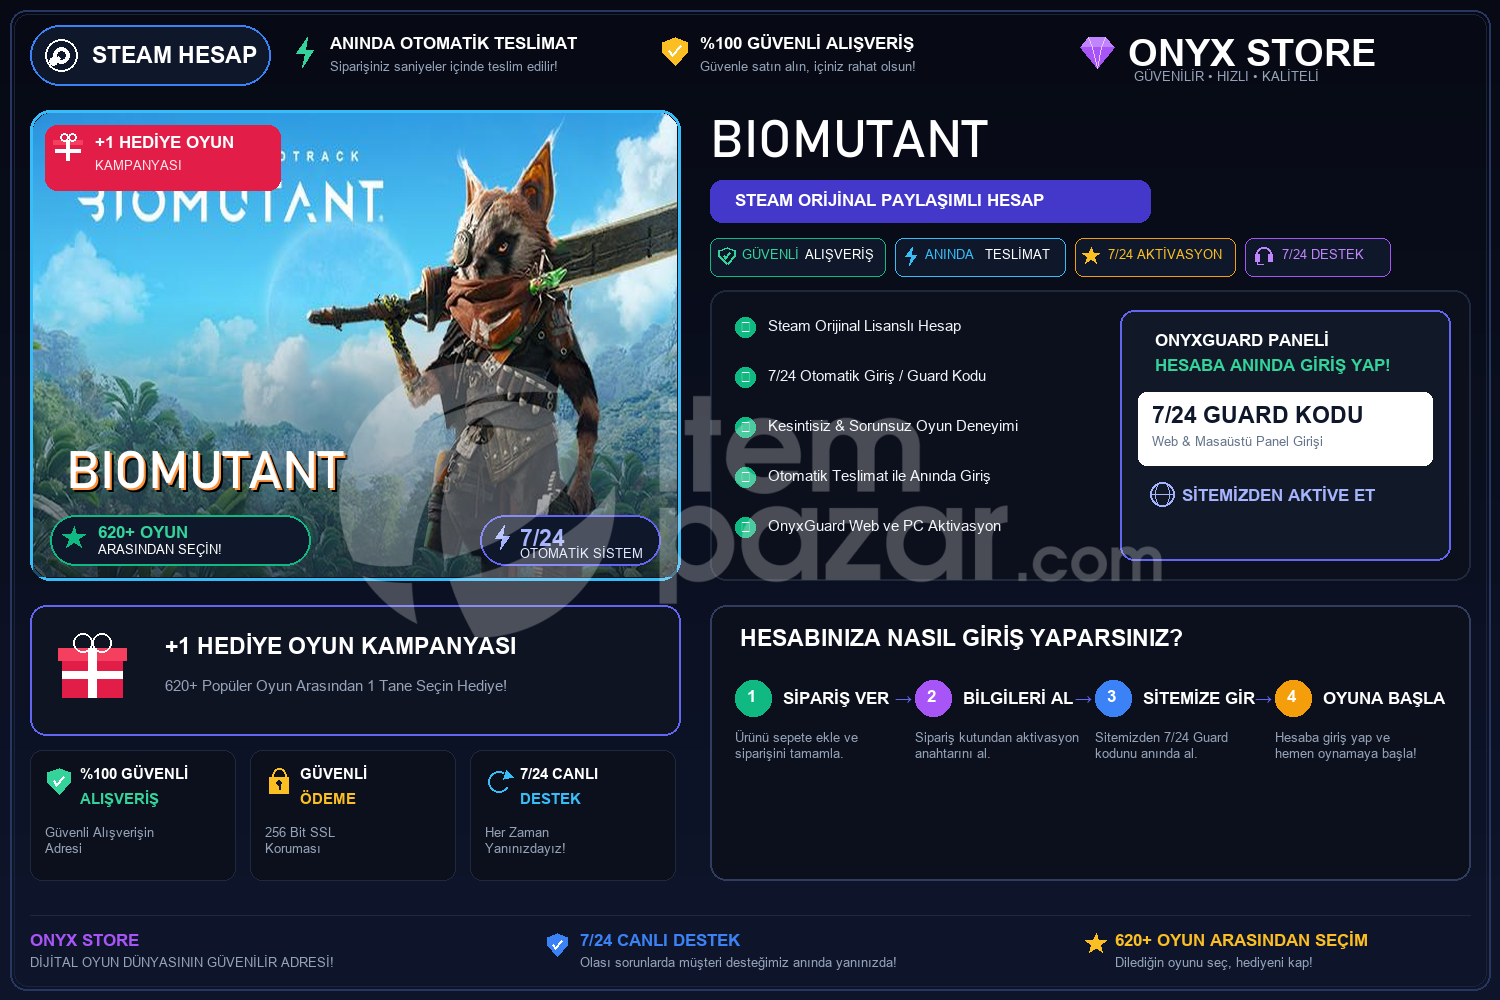
Task: Click the lightning icon in 7/24 Otomatik Sistem badge
Action: [502, 537]
